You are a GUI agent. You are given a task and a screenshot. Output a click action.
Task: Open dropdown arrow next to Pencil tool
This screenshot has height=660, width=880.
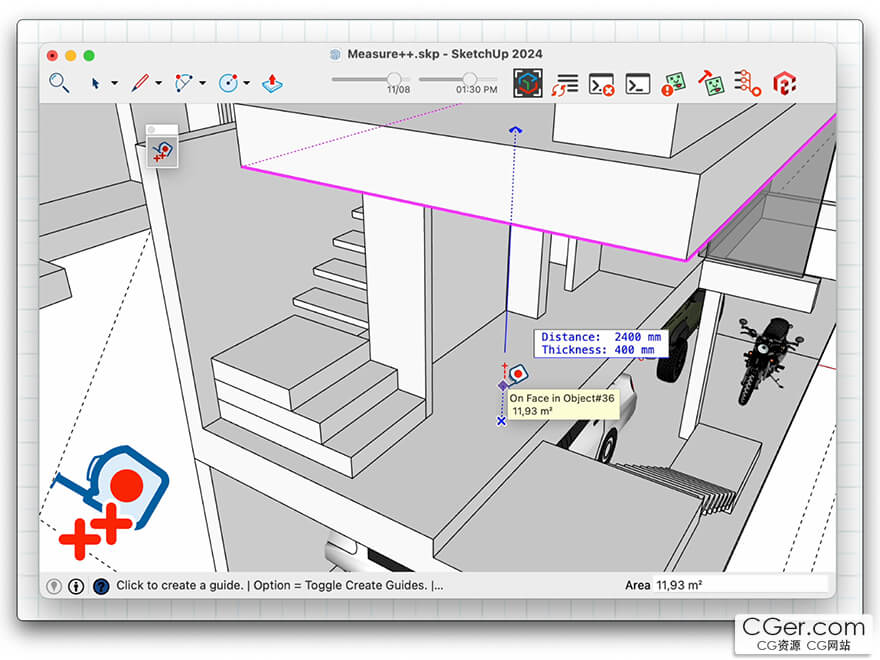click(x=158, y=84)
